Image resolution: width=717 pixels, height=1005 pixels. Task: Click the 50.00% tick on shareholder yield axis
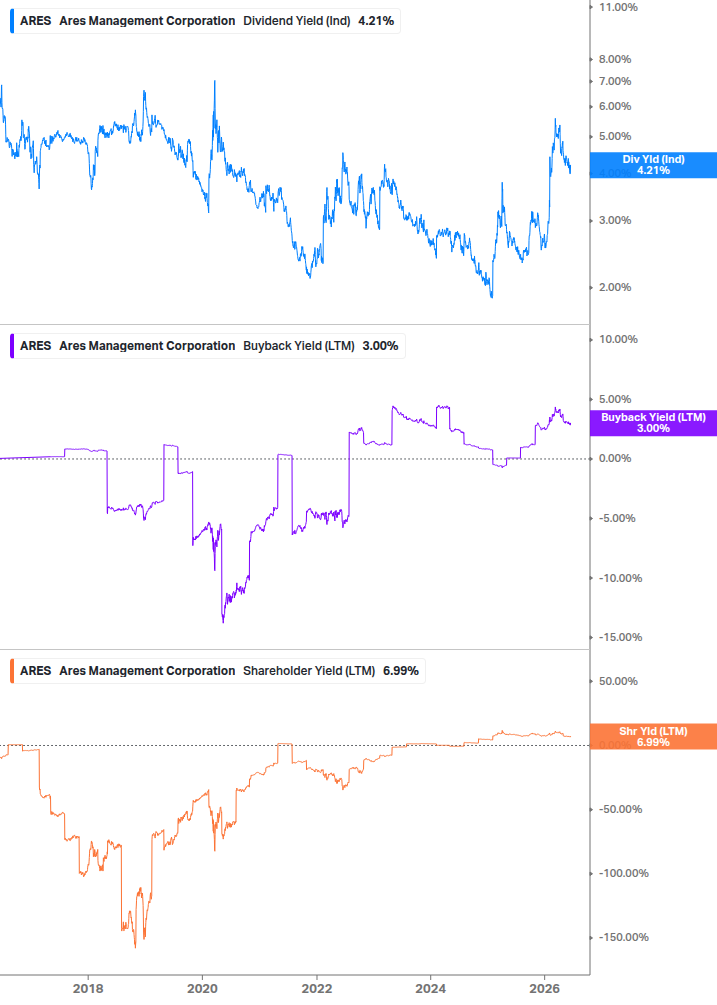(x=618, y=681)
